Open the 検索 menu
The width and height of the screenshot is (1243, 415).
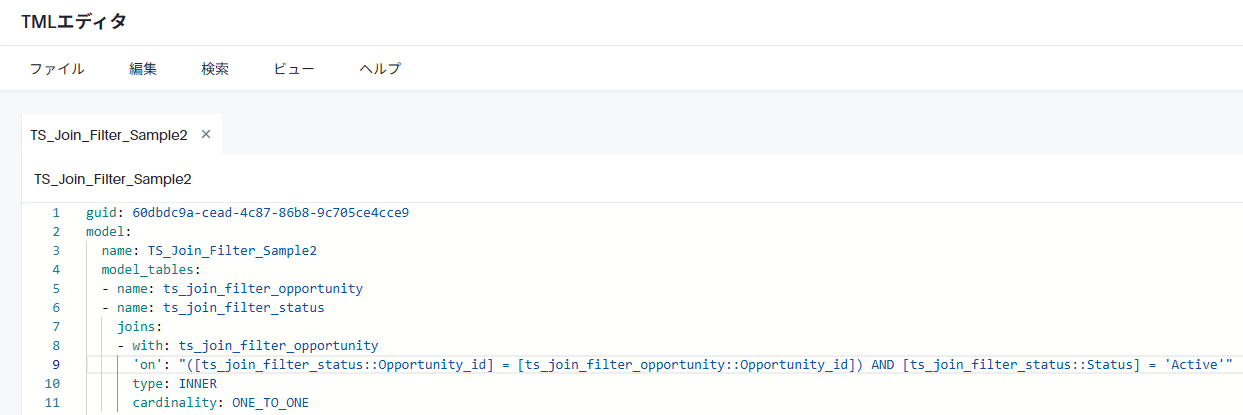(215, 69)
